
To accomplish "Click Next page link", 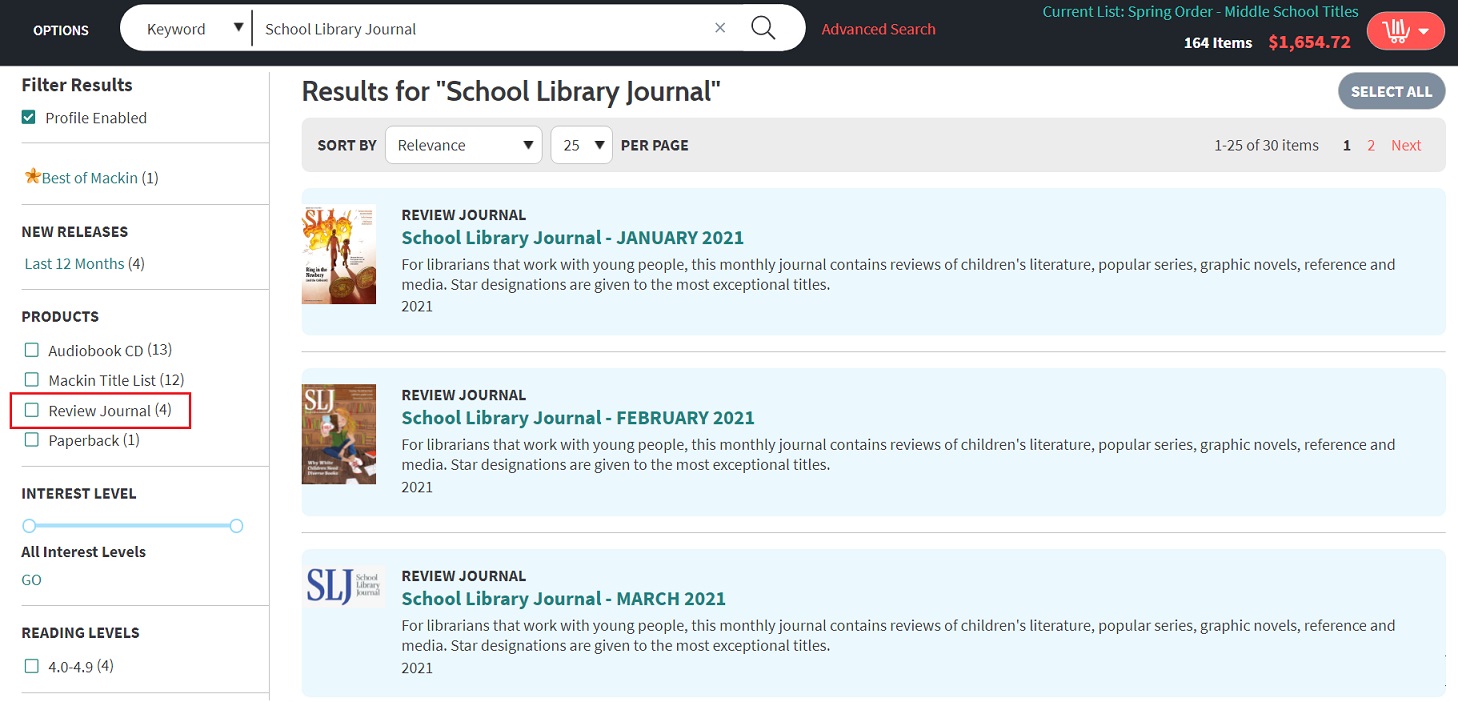I will coord(1405,145).
